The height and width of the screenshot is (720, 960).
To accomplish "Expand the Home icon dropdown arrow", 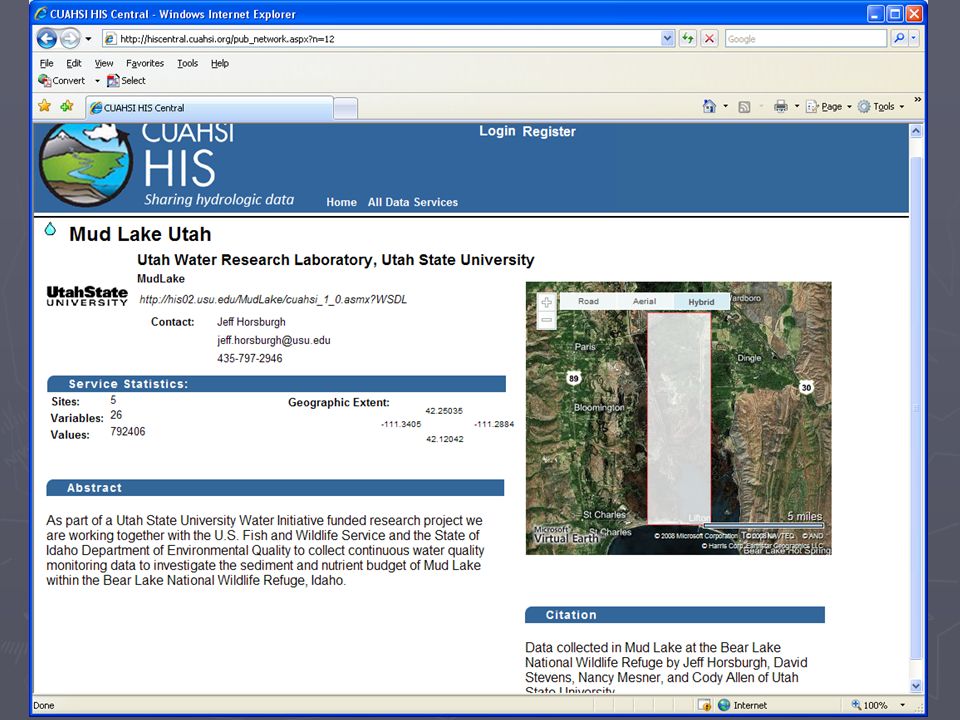I will [x=726, y=107].
